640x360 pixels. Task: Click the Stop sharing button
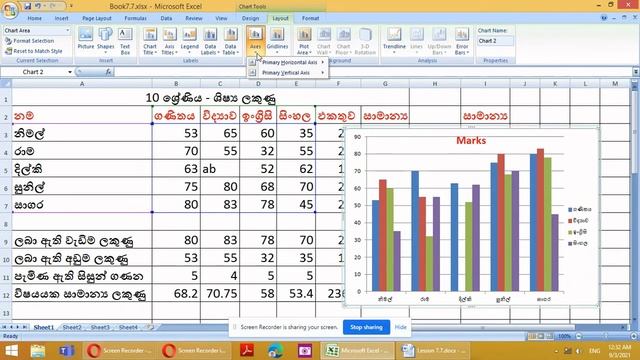tap(367, 327)
